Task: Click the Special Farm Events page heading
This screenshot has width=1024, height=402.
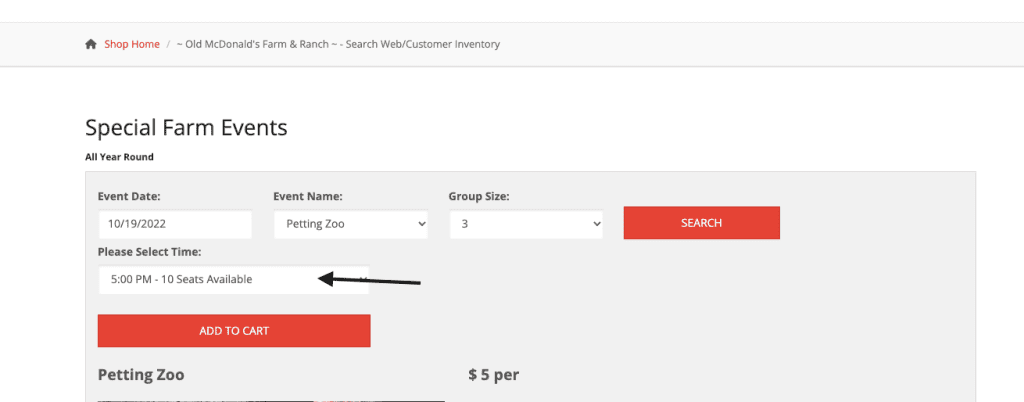Action: tap(186, 127)
